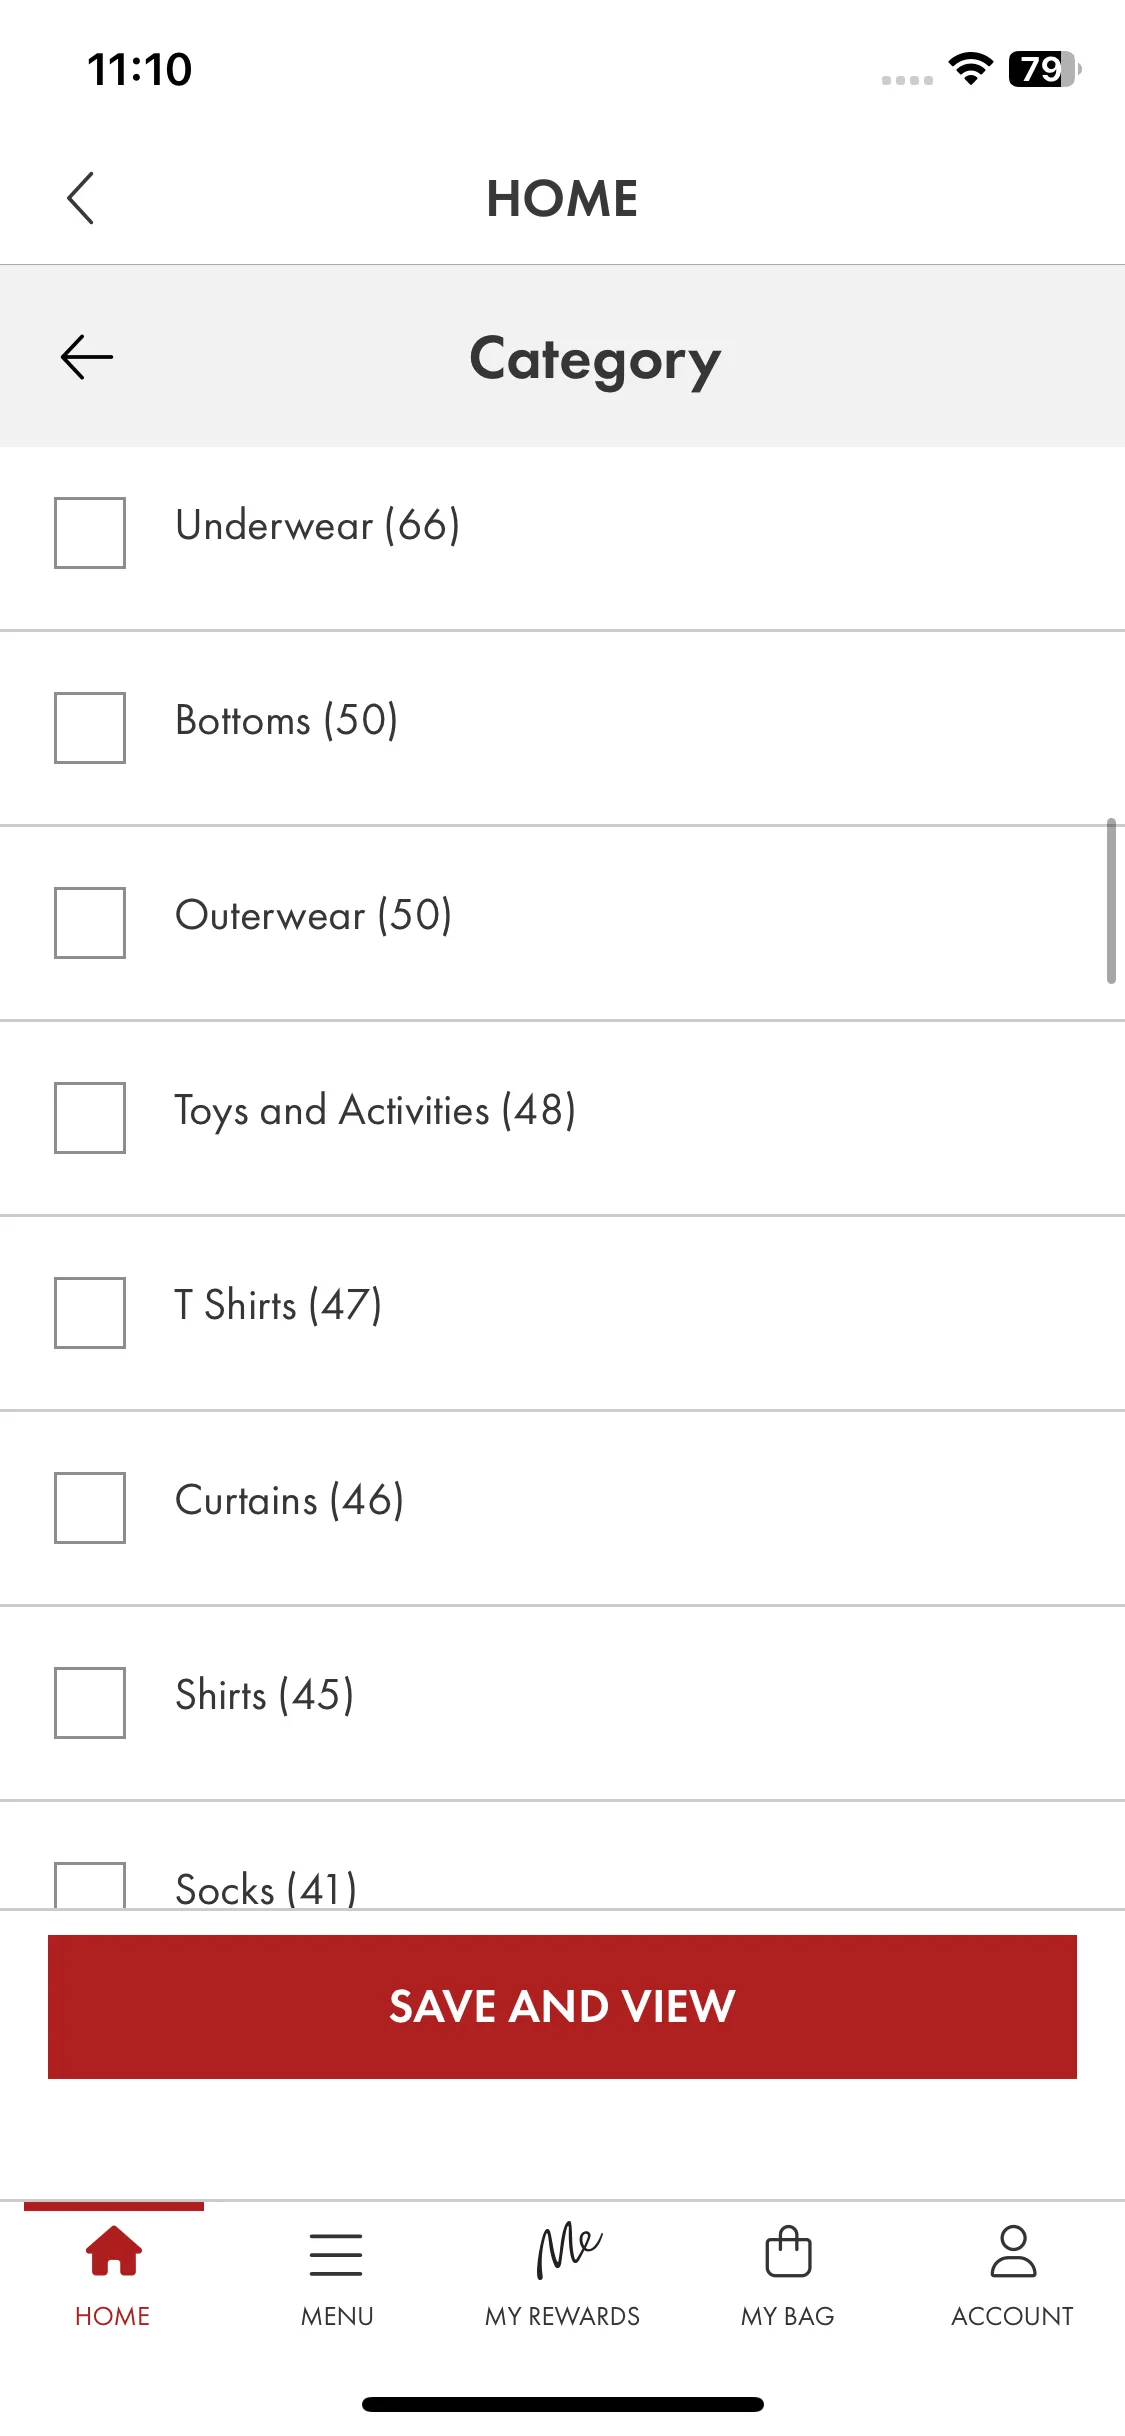
Task: Click the category list scrollbar
Action: click(x=1111, y=901)
